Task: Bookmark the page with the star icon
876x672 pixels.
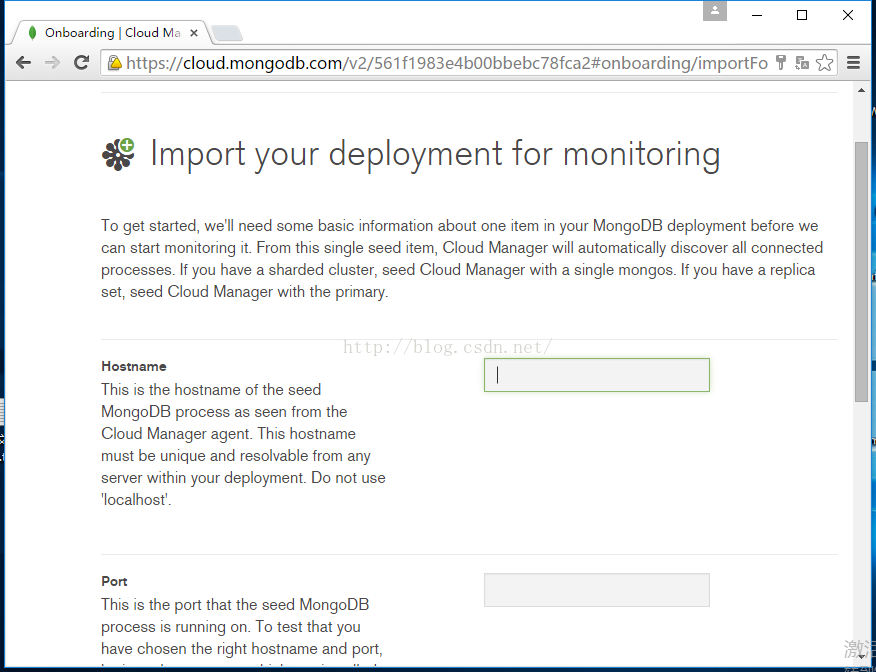Action: point(825,63)
